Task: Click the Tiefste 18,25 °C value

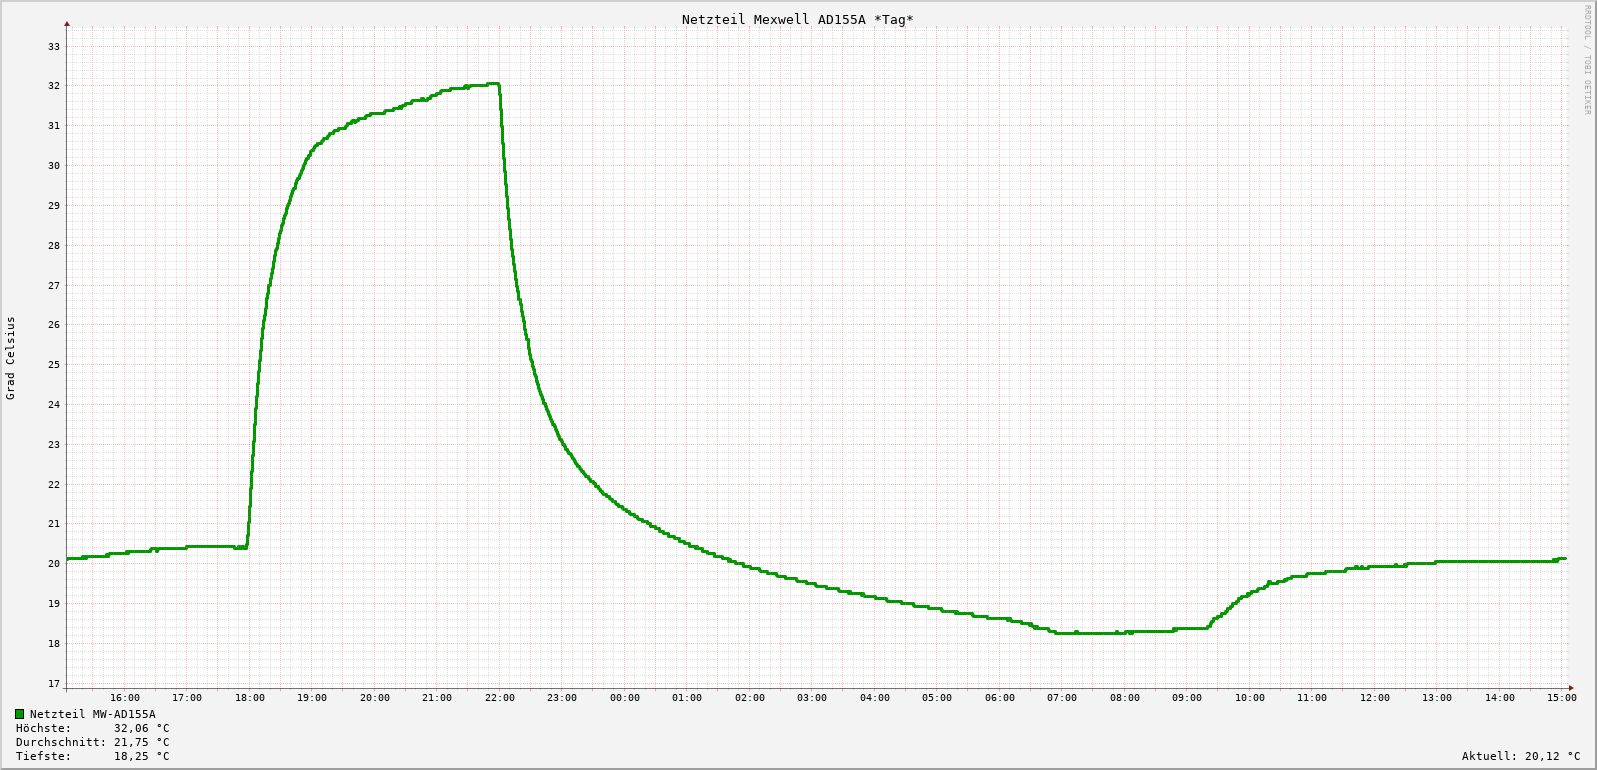Action: pyautogui.click(x=141, y=756)
